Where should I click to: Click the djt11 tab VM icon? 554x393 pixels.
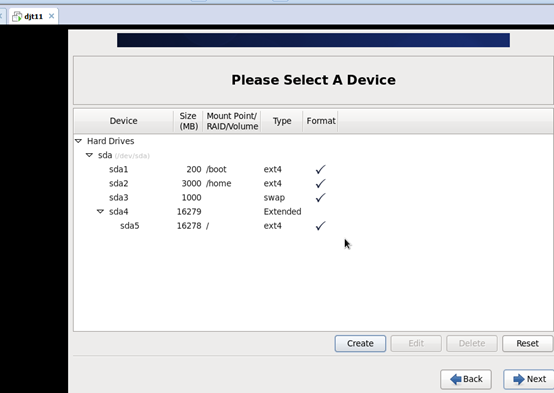click(17, 16)
